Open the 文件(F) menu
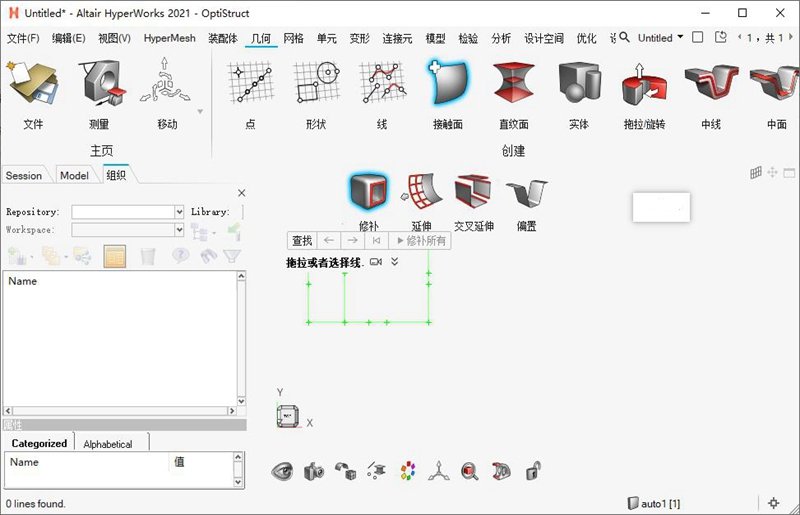Image resolution: width=800 pixels, height=515 pixels. [x=23, y=38]
